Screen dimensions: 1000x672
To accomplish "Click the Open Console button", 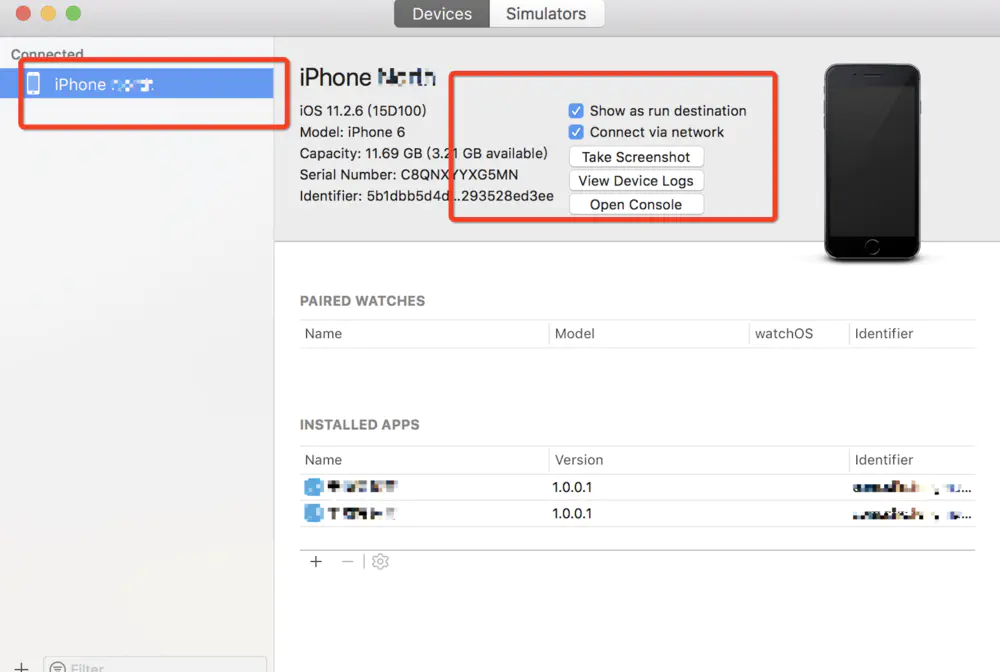I will coord(636,204).
